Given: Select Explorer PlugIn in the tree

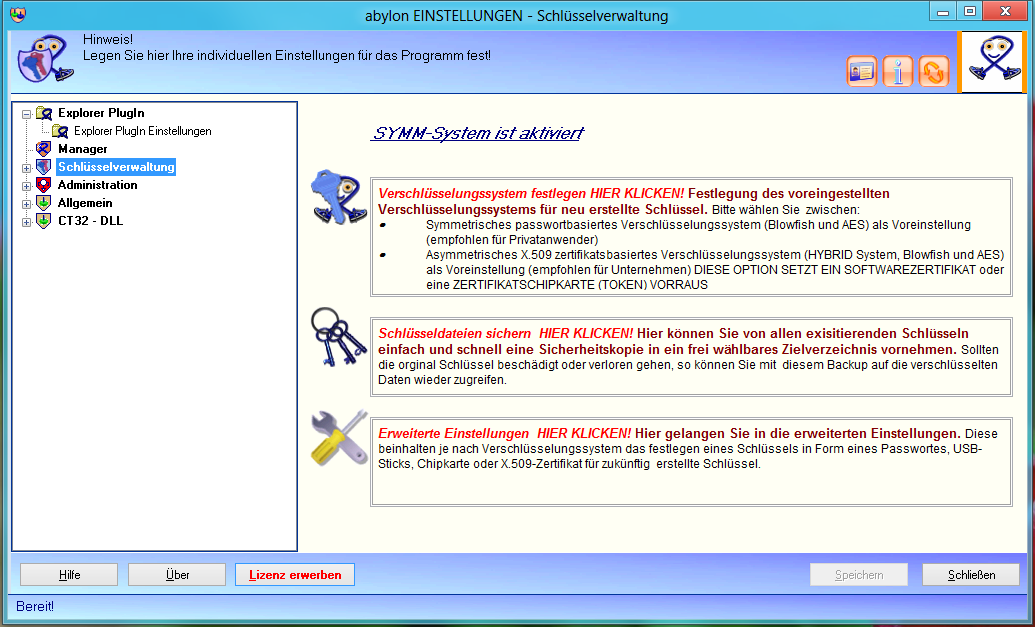Looking at the screenshot, I should (x=101, y=113).
